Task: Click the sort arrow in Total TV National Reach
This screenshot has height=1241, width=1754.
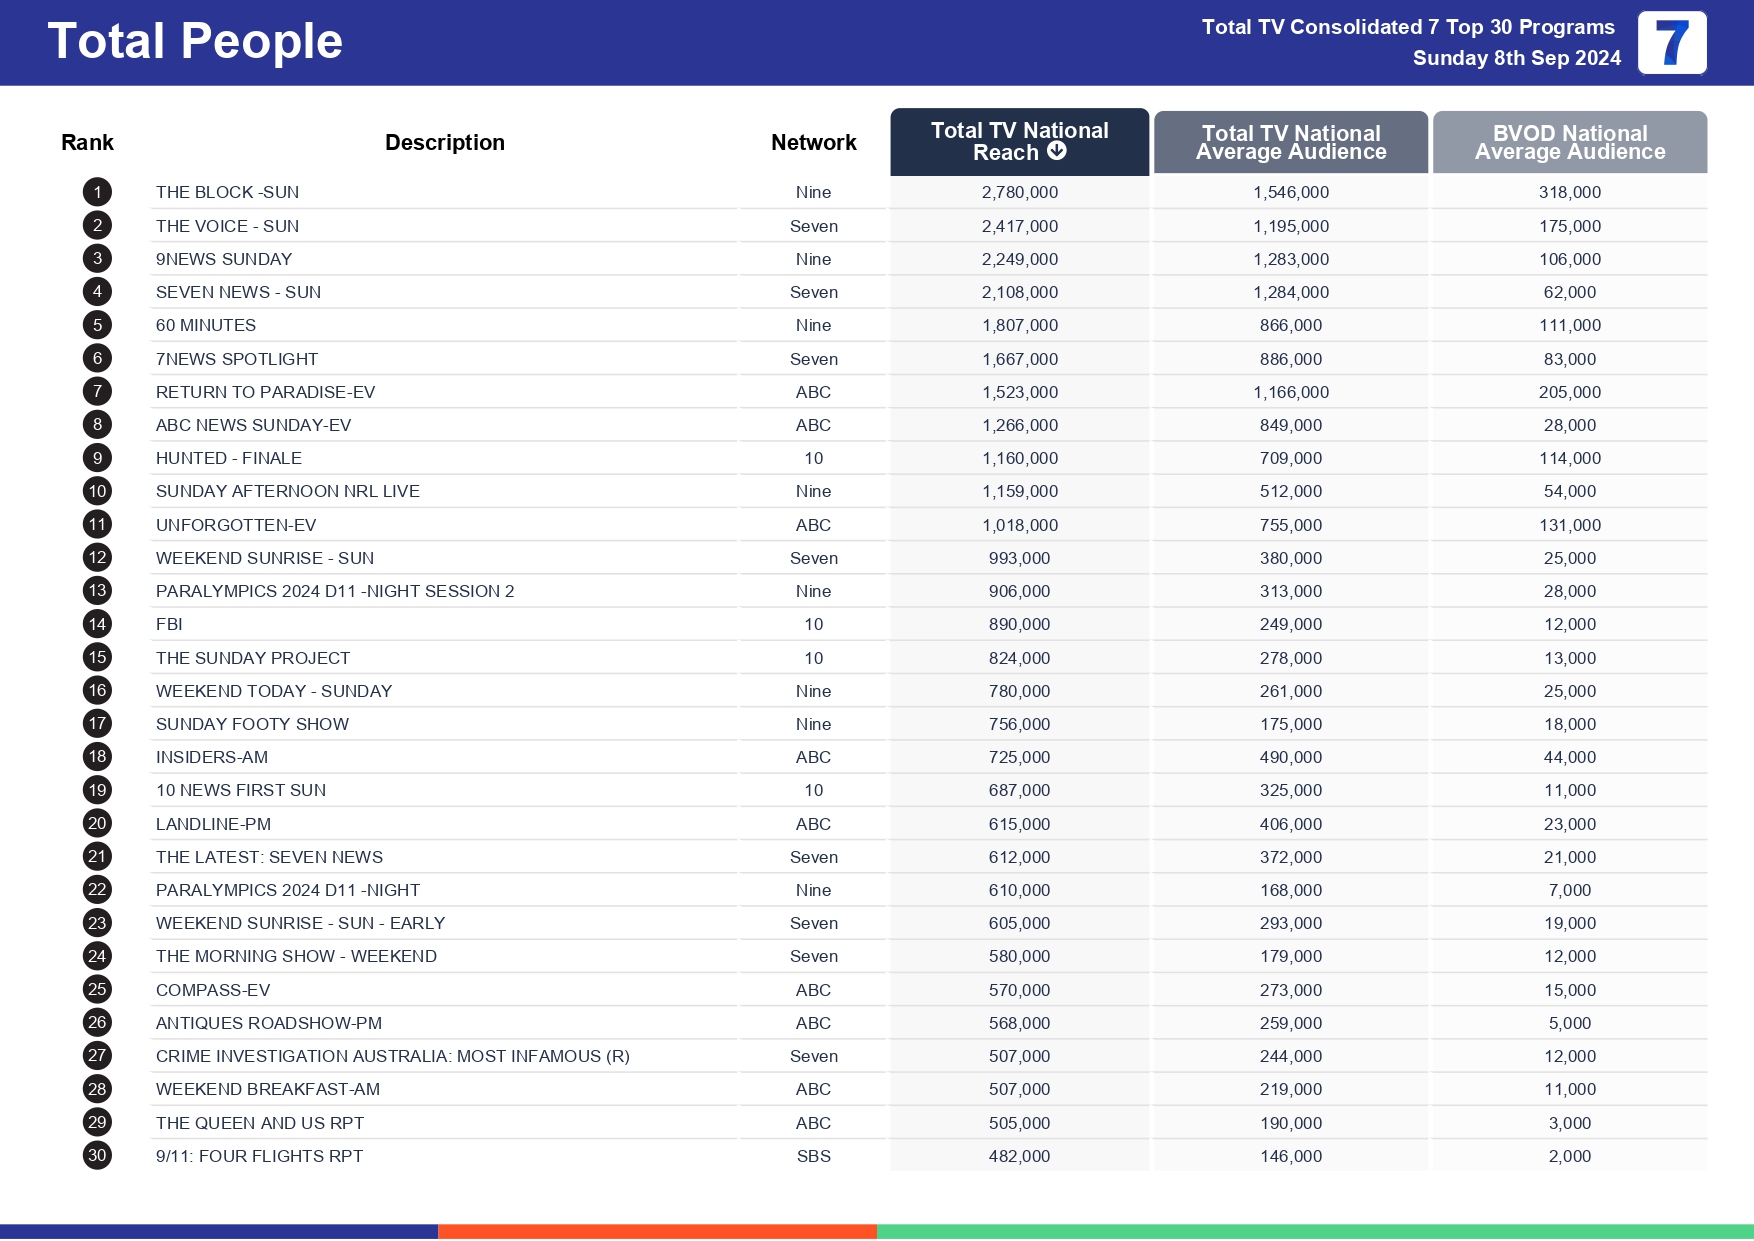Action: [x=1057, y=151]
